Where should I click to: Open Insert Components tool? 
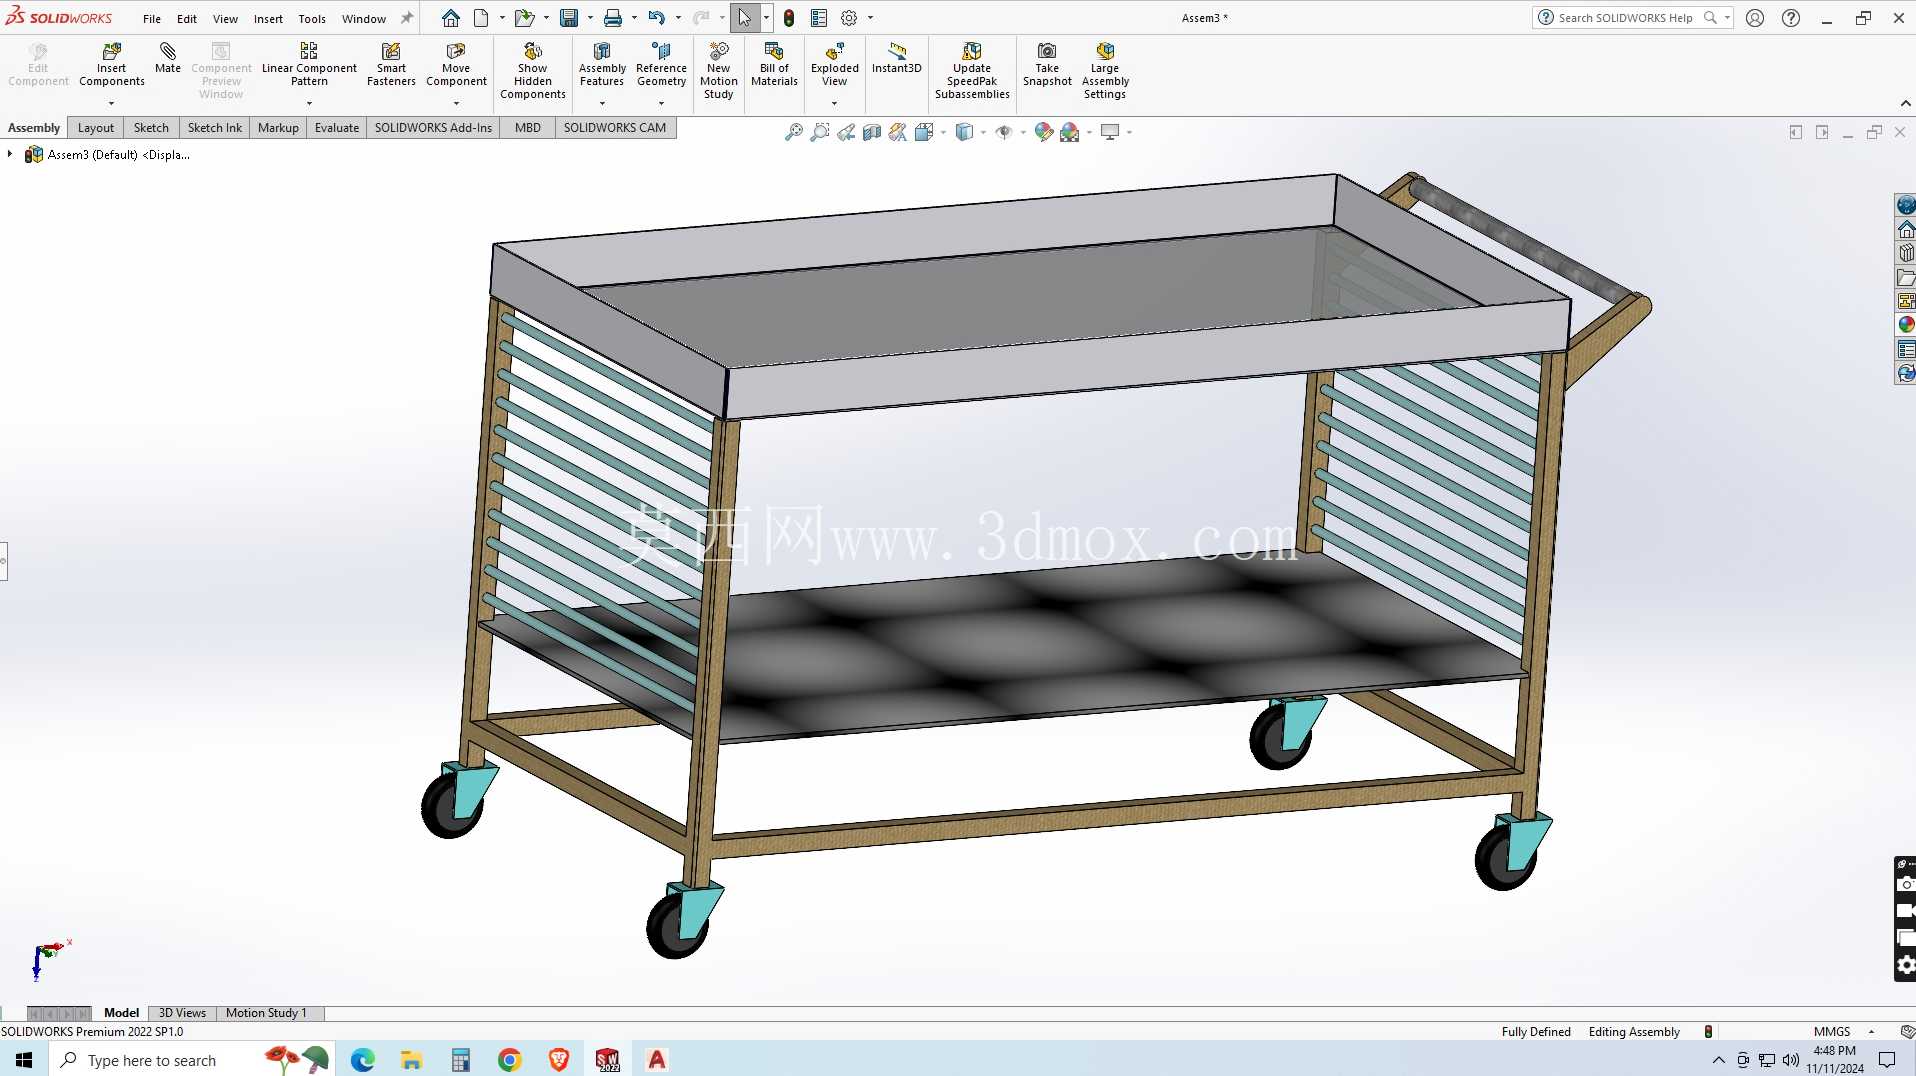112,64
